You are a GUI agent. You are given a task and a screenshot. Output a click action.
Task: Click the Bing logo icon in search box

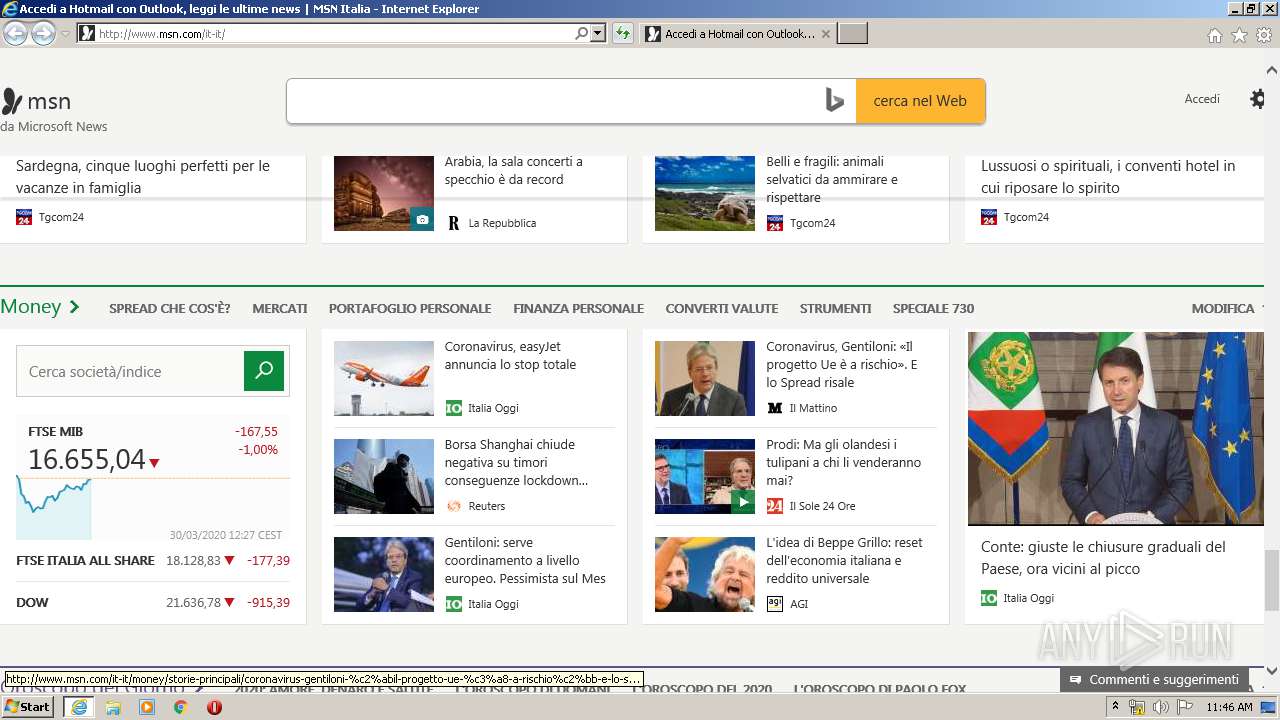[835, 101]
